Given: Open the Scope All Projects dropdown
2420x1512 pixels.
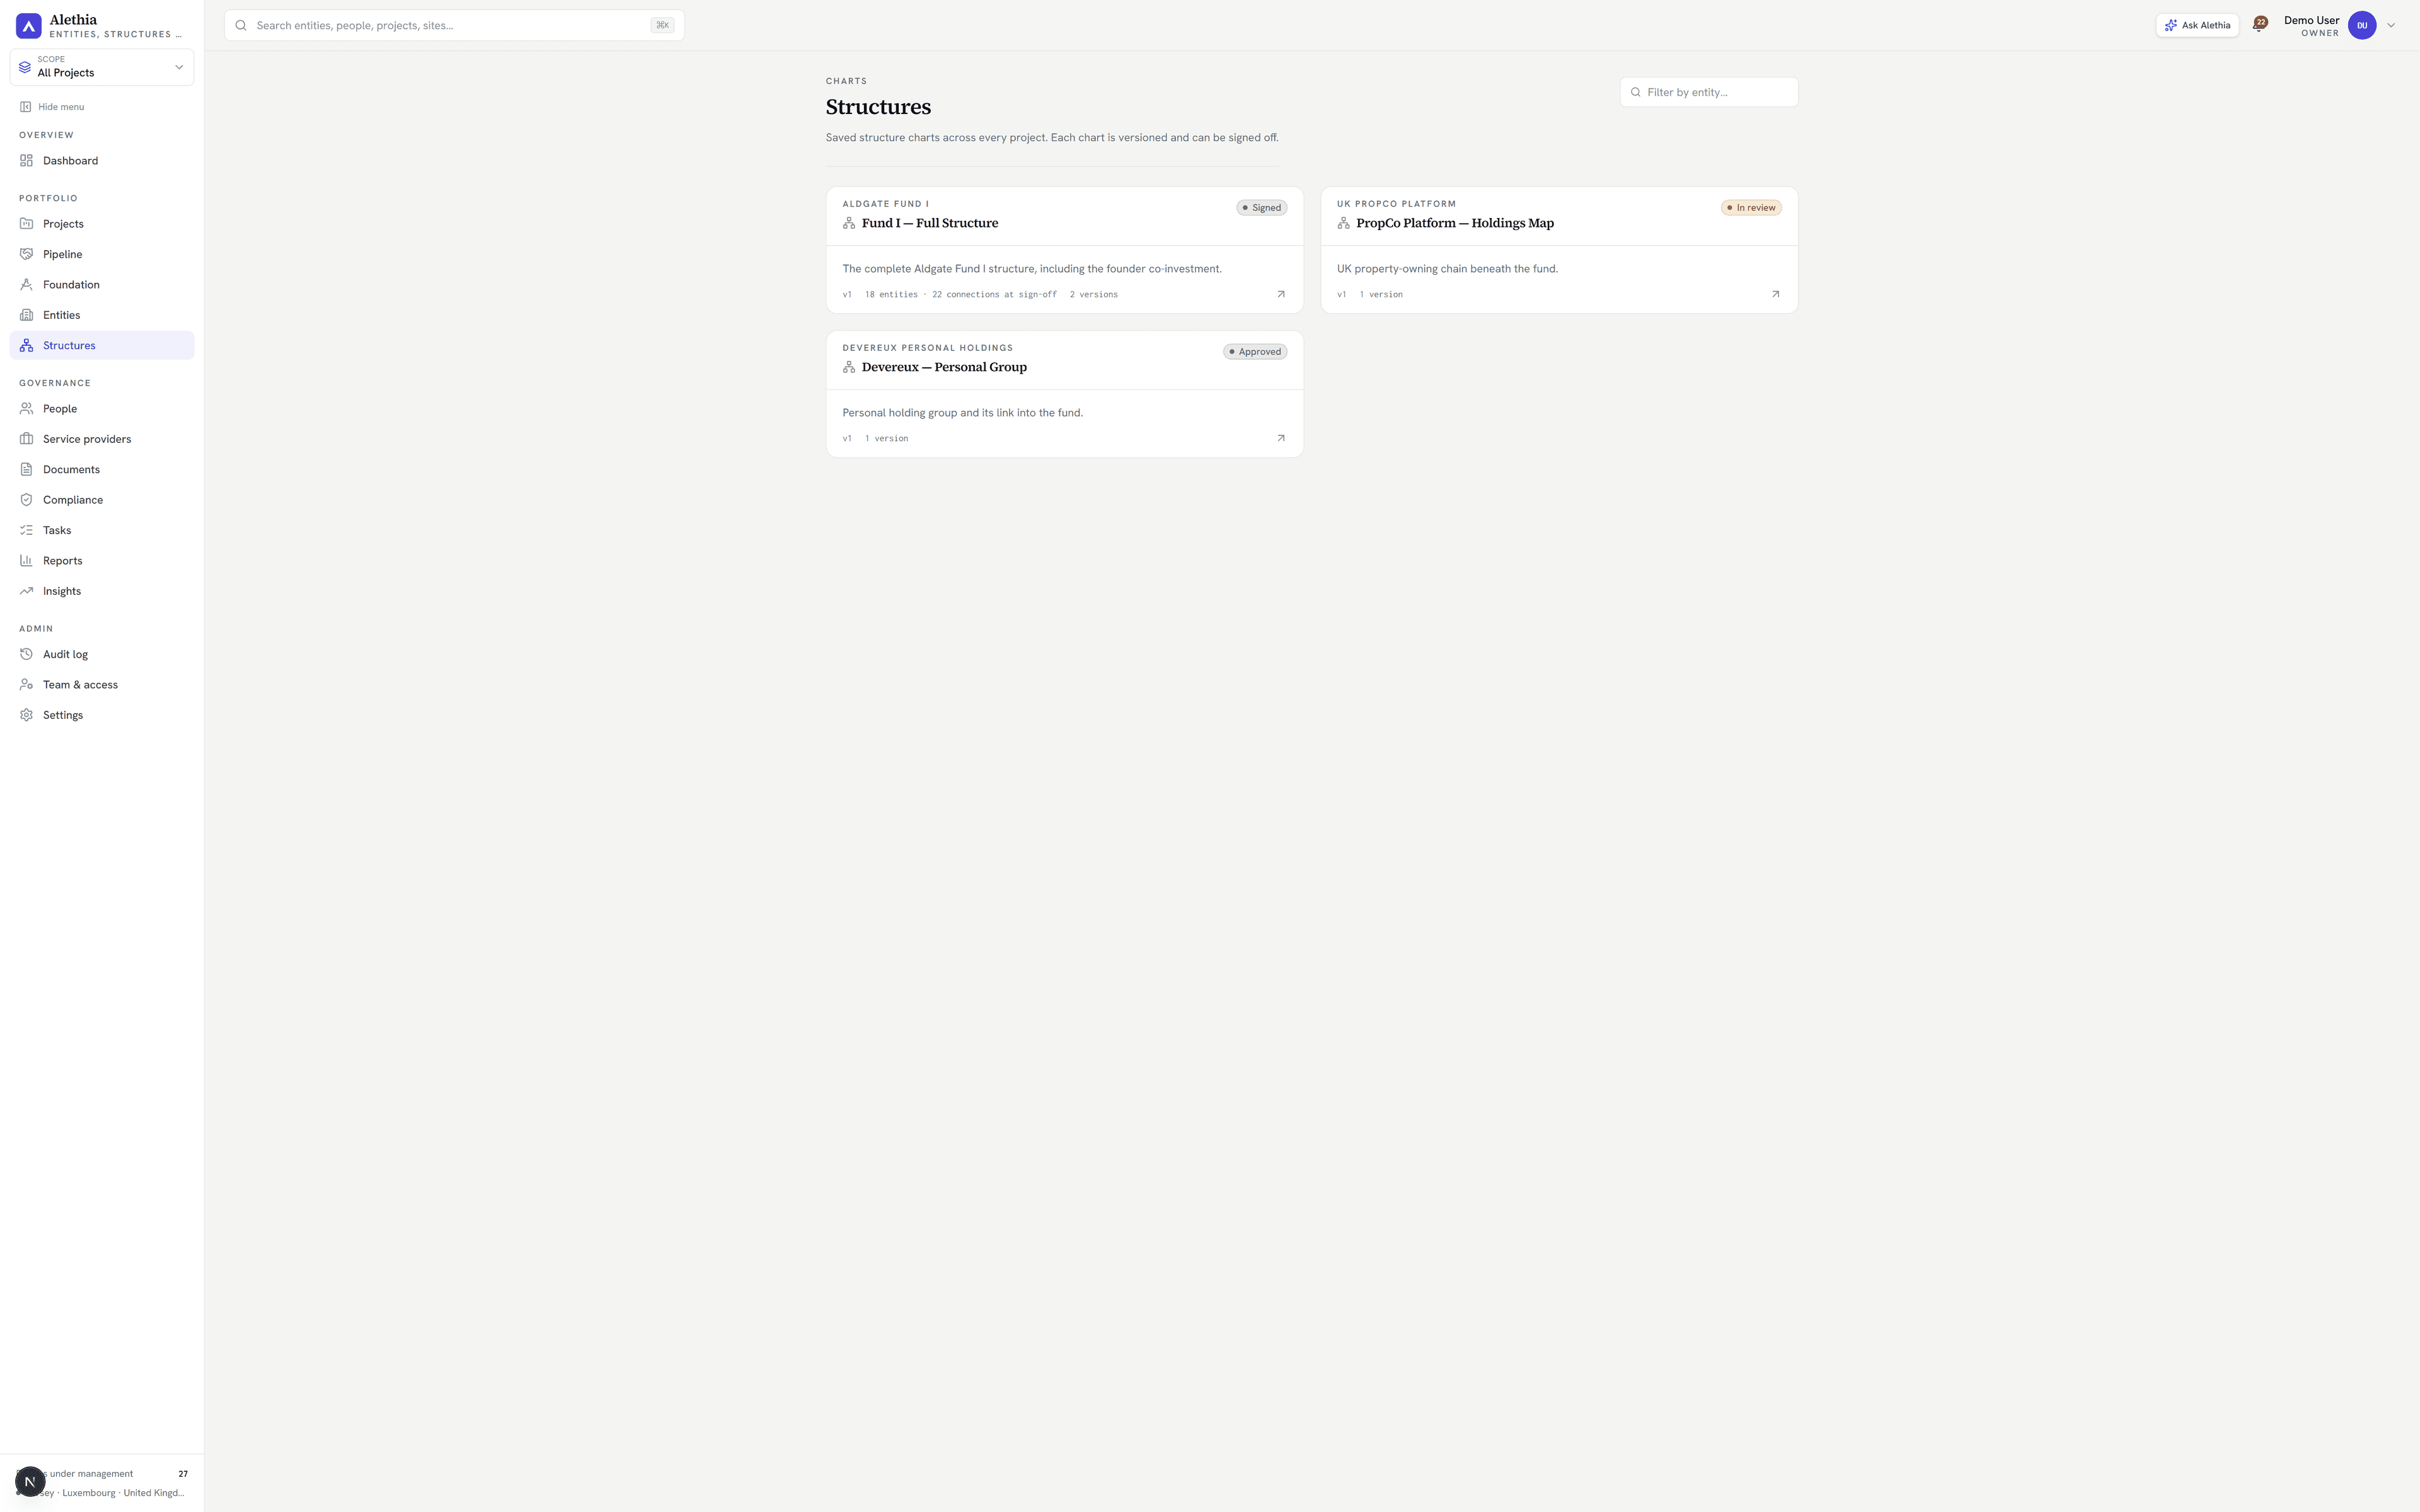Looking at the screenshot, I should (x=102, y=67).
